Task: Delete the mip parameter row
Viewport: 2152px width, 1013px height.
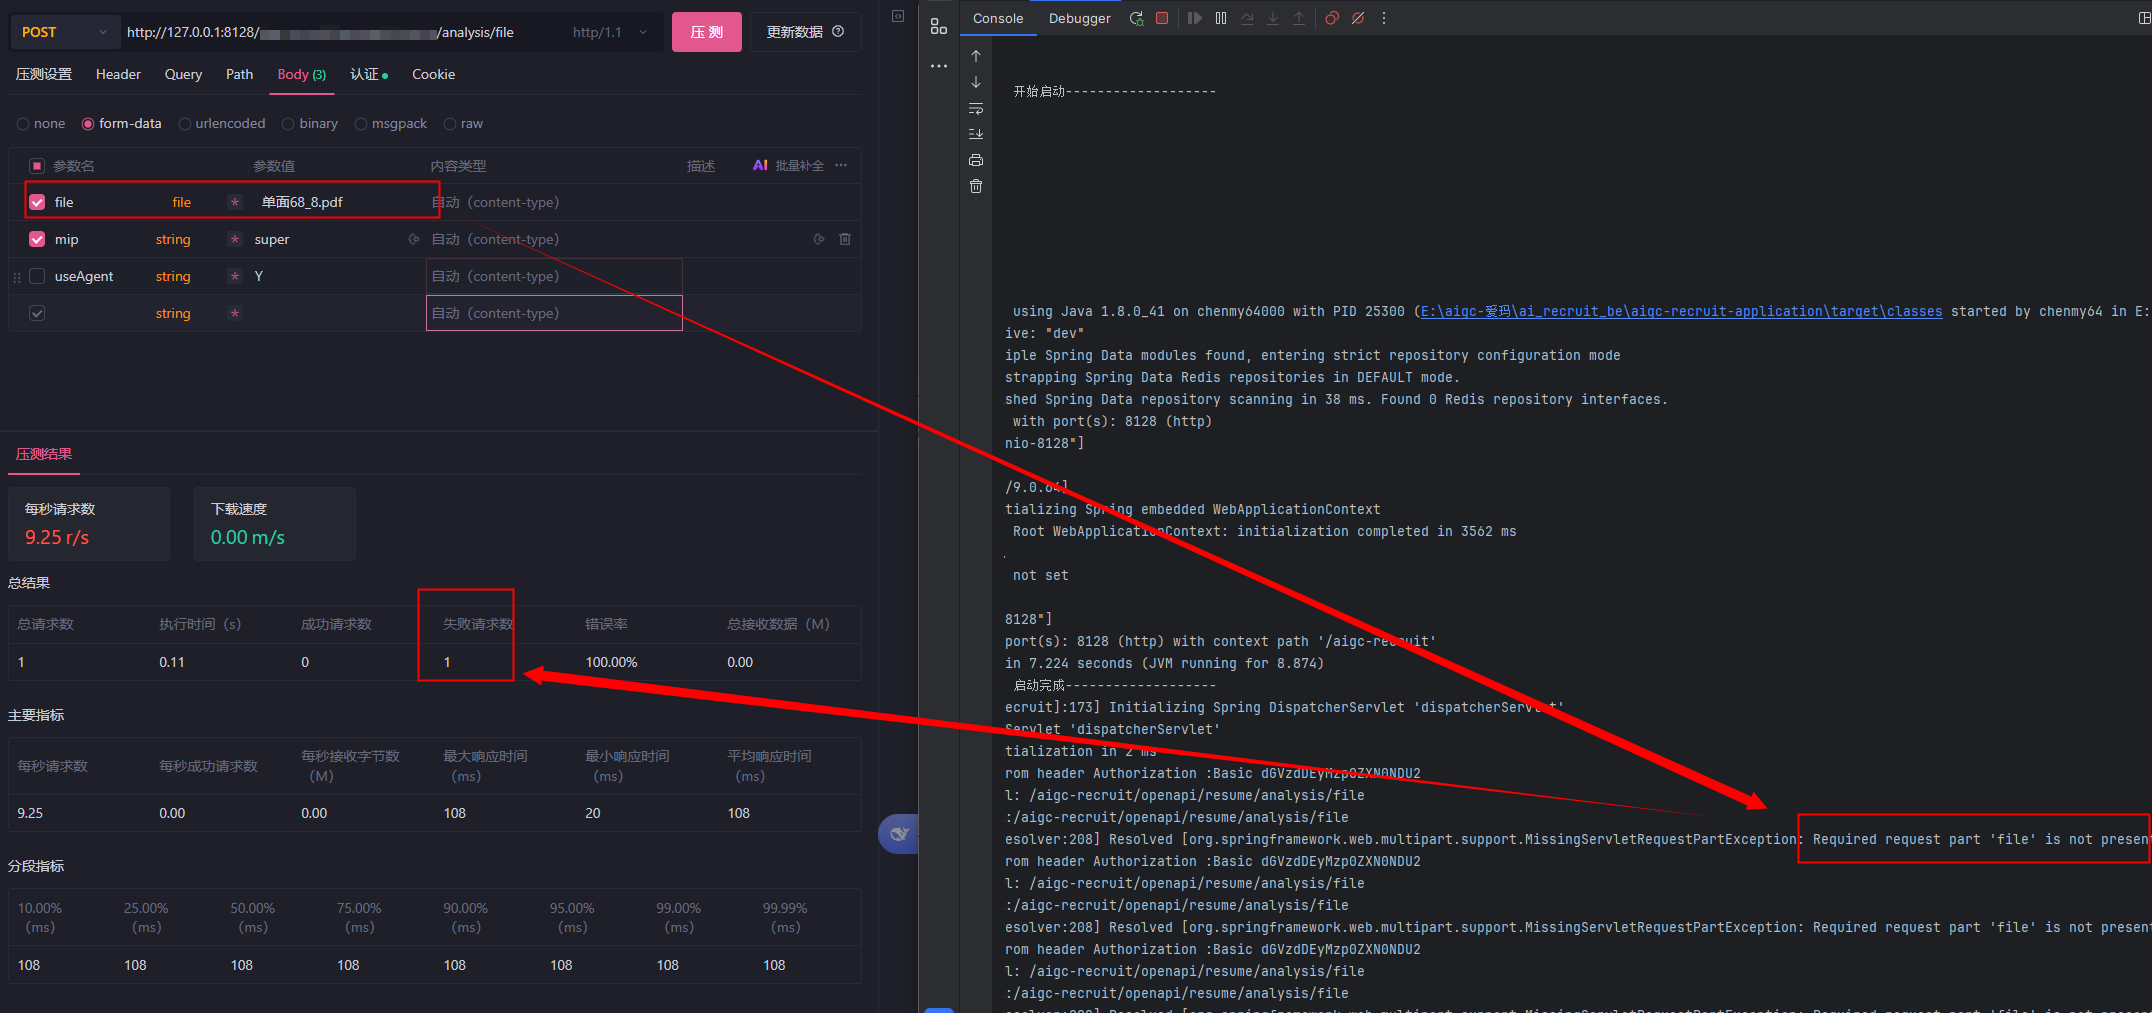Action: pyautogui.click(x=845, y=239)
